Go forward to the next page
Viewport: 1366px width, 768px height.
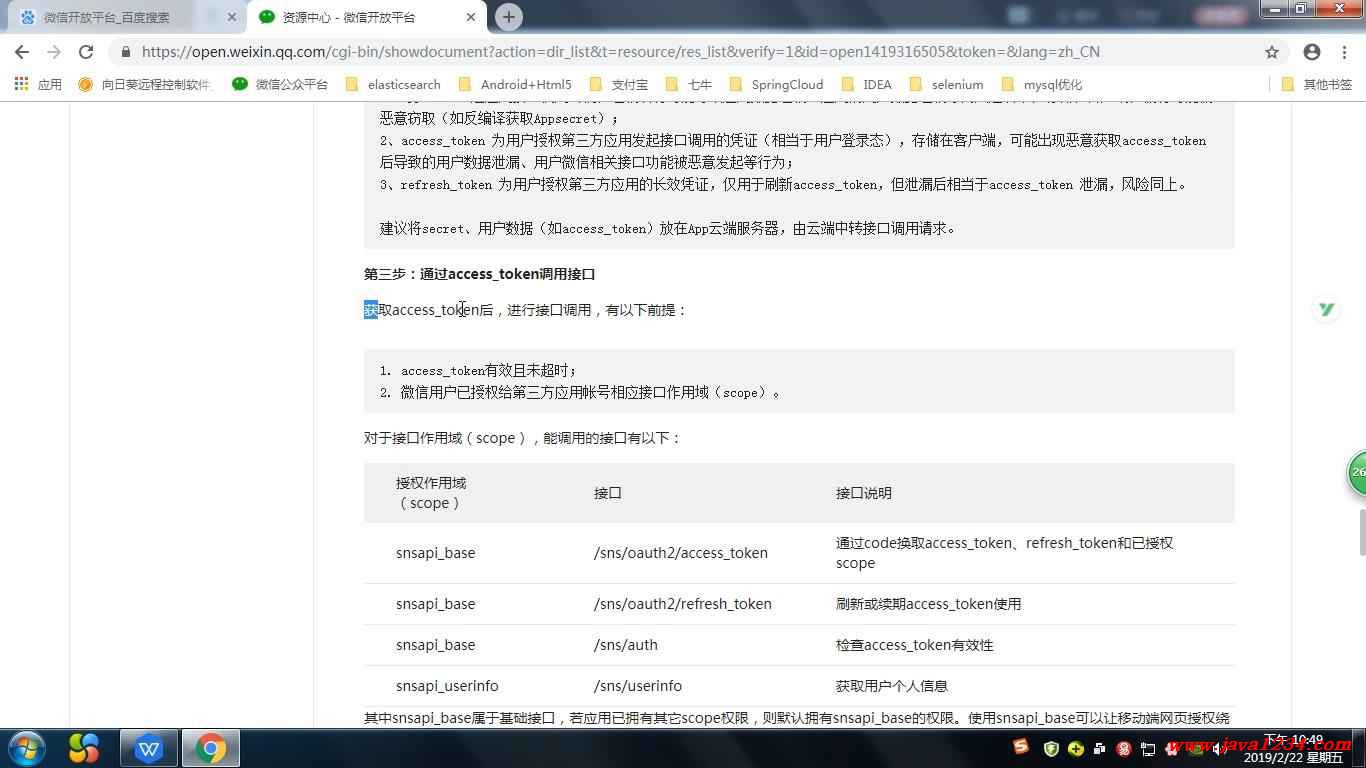[x=54, y=52]
